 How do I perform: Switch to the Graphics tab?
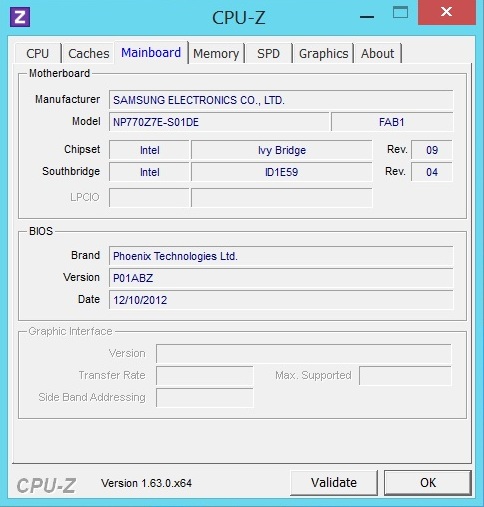tap(323, 53)
